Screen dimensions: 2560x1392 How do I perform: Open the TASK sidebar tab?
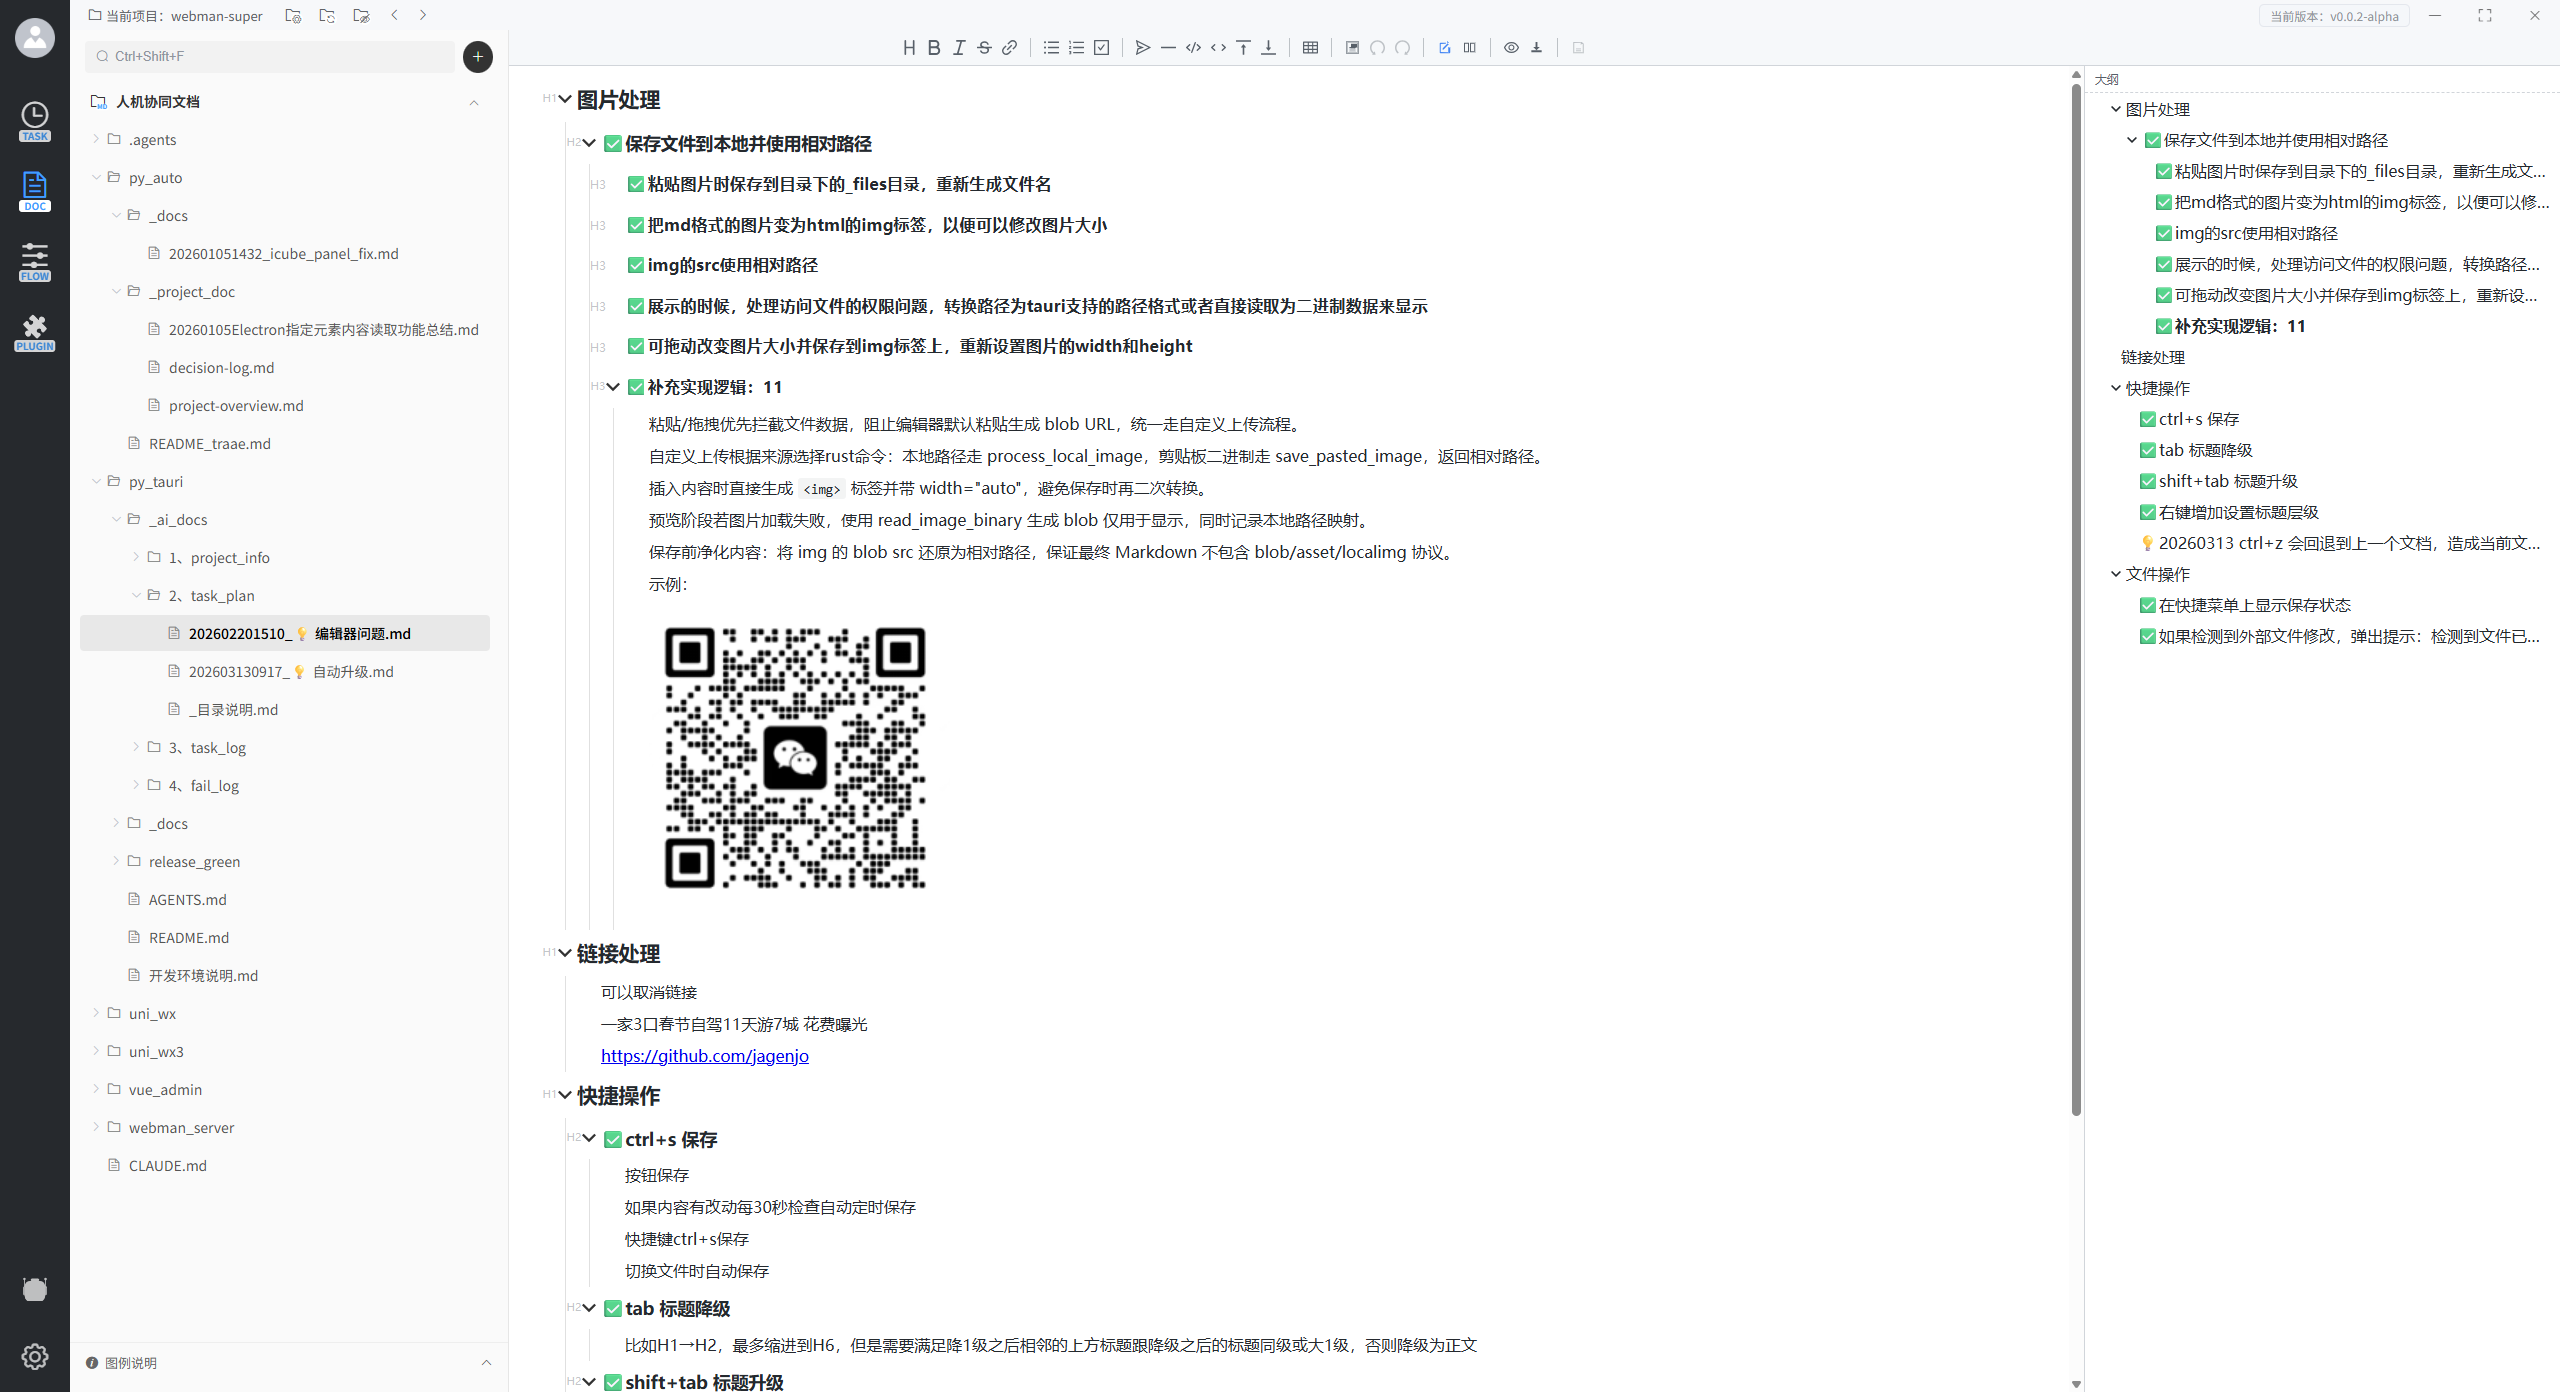point(35,121)
